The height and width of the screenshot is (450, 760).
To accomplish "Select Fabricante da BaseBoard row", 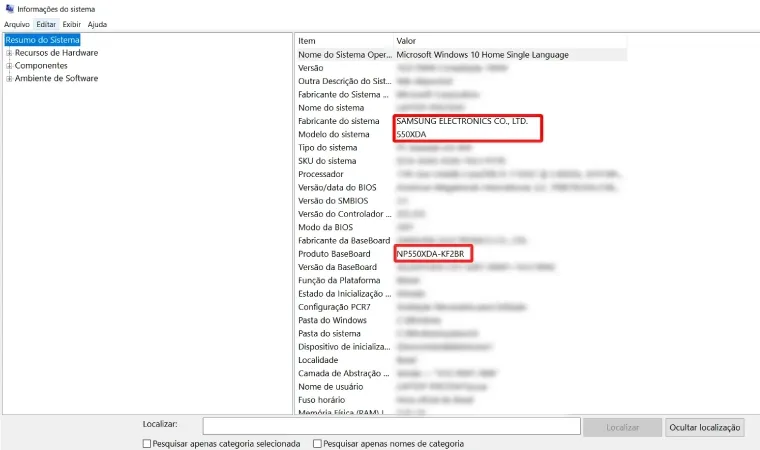I will click(x=461, y=241).
